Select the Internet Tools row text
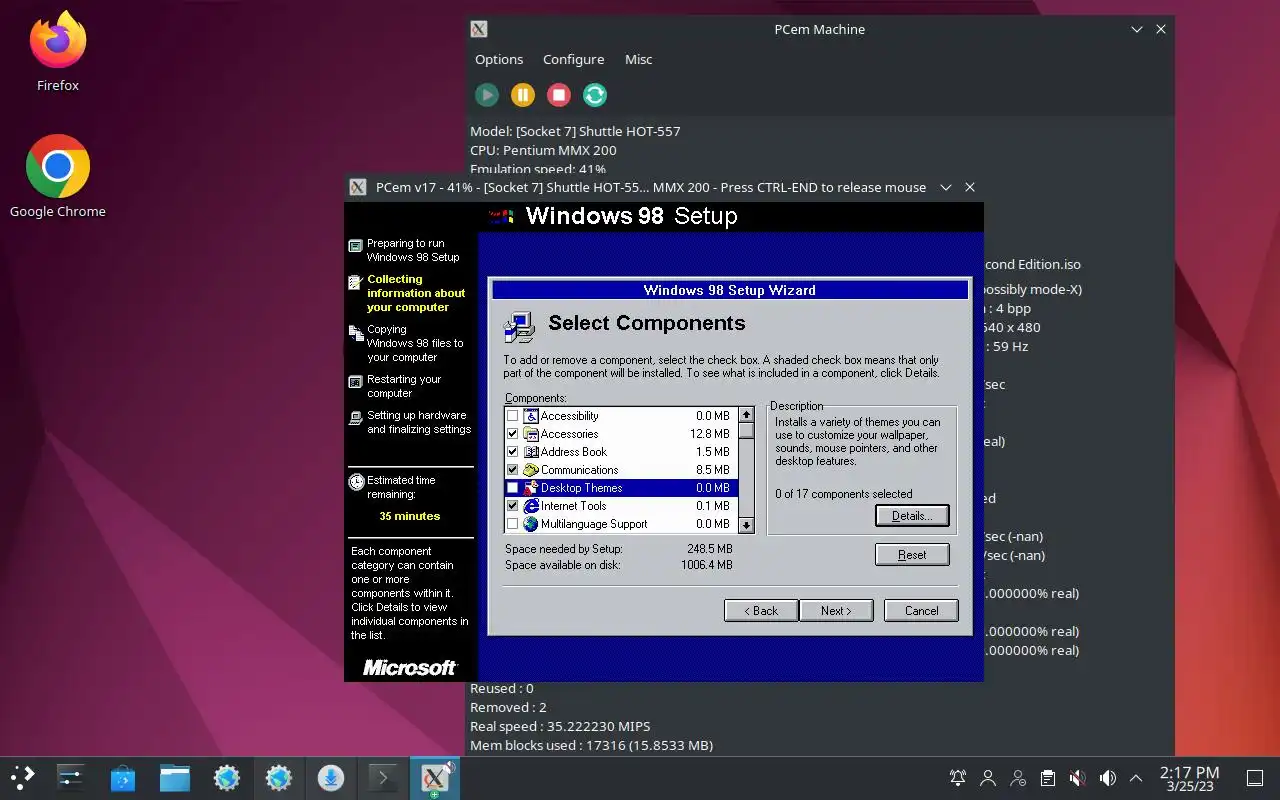This screenshot has width=1280, height=800. [573, 506]
